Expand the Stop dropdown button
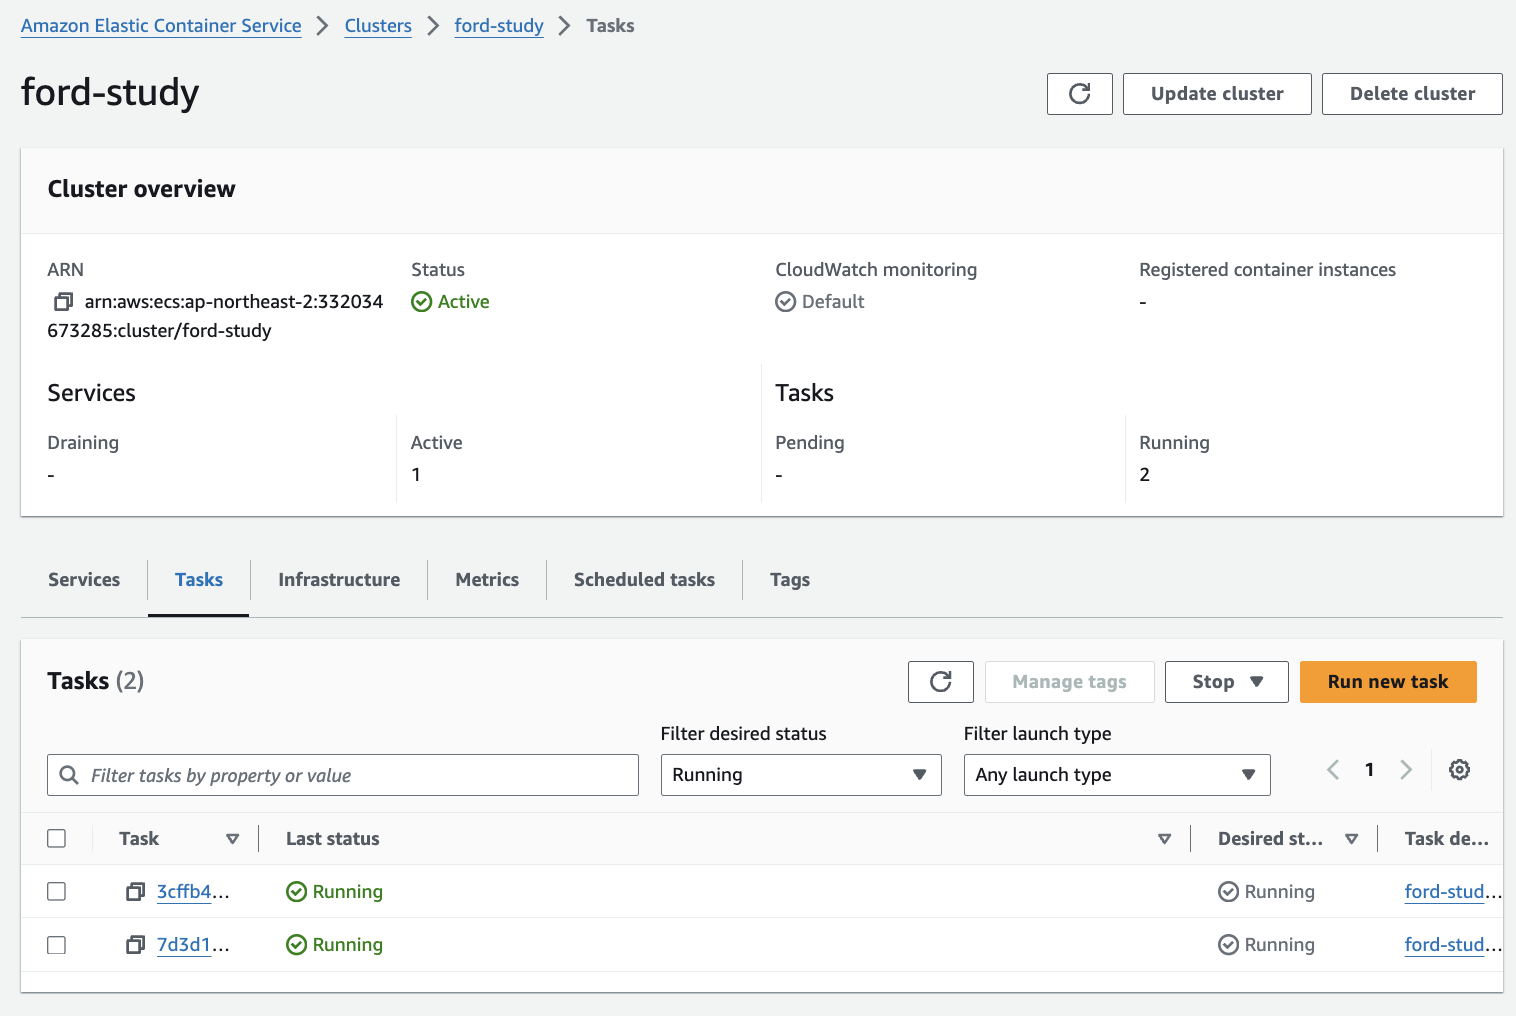 click(1226, 682)
